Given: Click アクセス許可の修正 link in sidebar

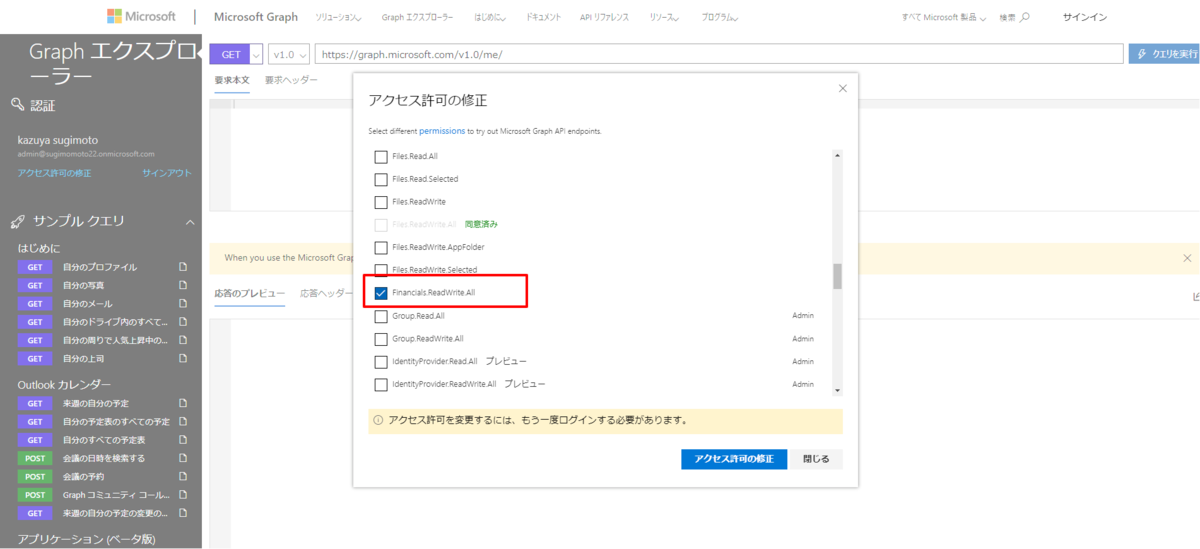Looking at the screenshot, I should click(54, 173).
